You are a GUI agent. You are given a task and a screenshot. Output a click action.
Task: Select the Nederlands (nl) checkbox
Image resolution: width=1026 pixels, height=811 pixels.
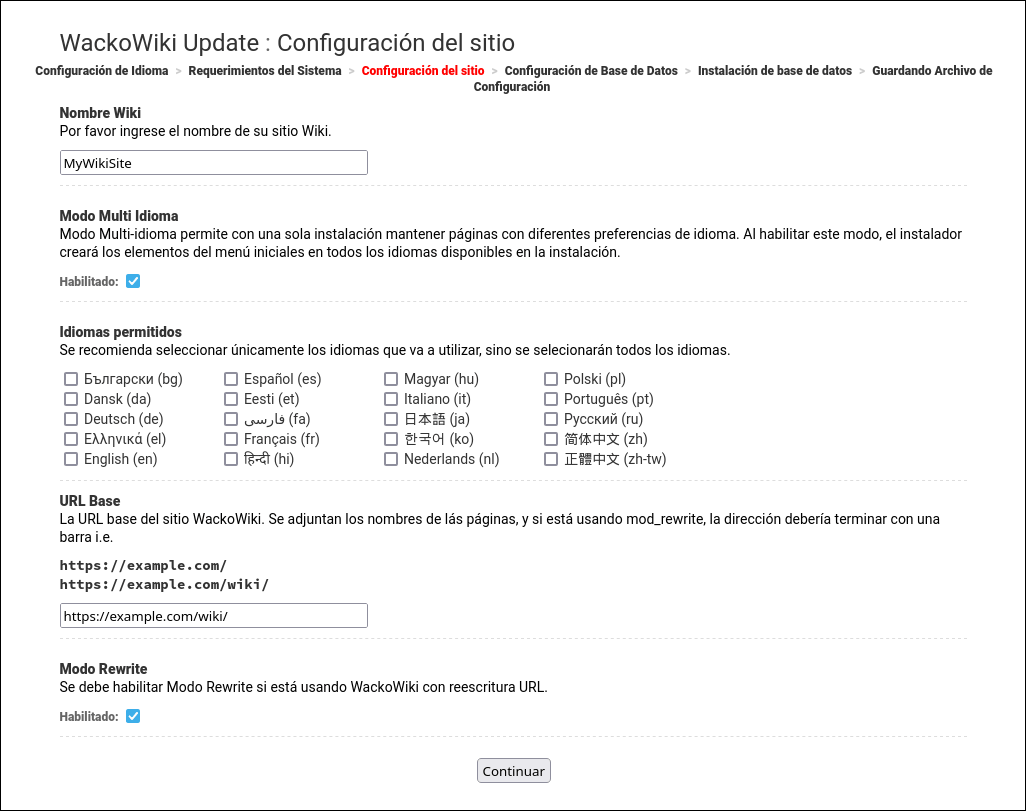pos(391,459)
